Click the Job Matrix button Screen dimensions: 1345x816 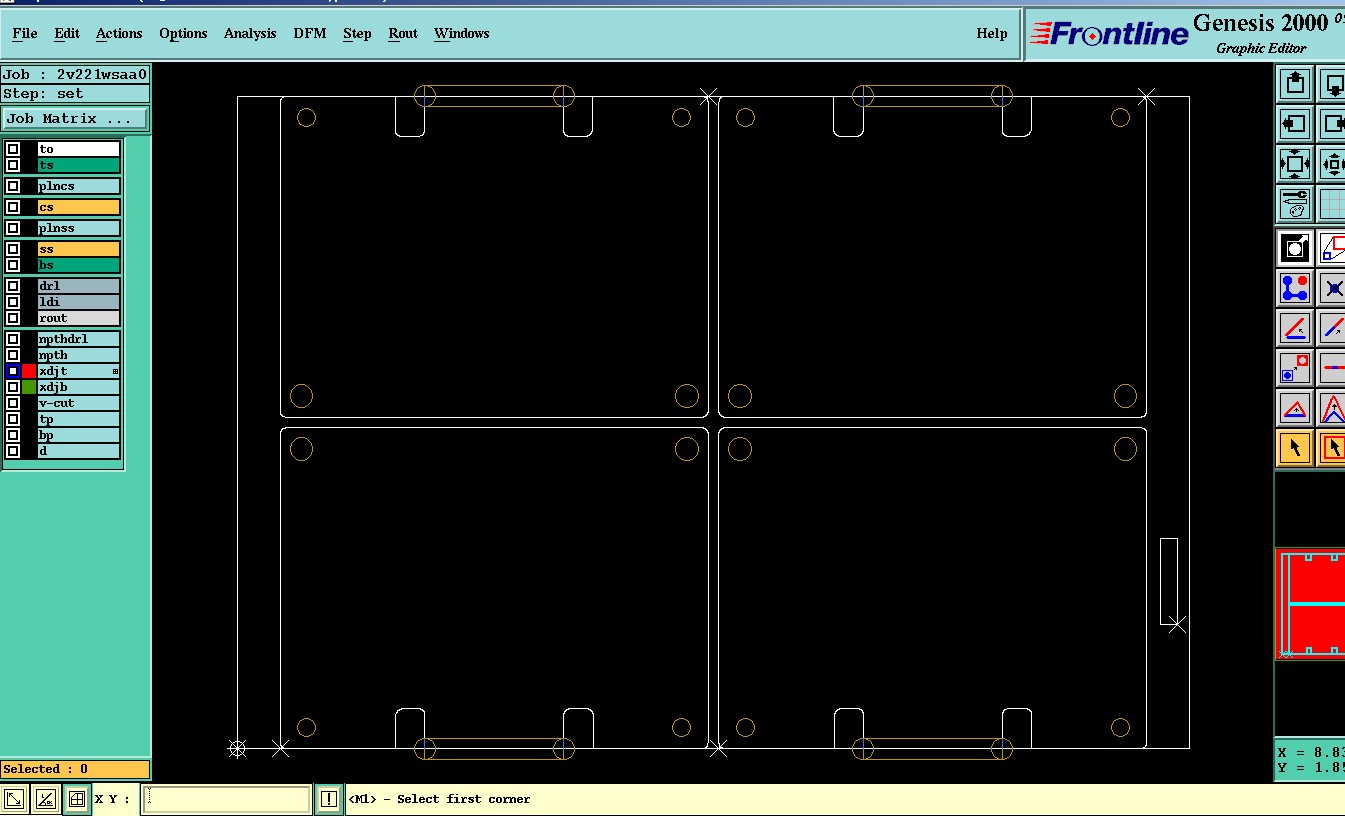click(x=75, y=118)
